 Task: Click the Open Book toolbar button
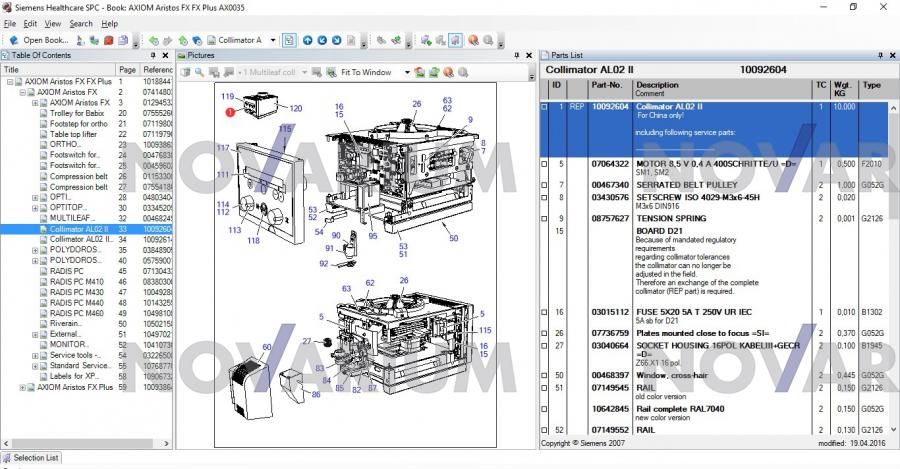39,40
